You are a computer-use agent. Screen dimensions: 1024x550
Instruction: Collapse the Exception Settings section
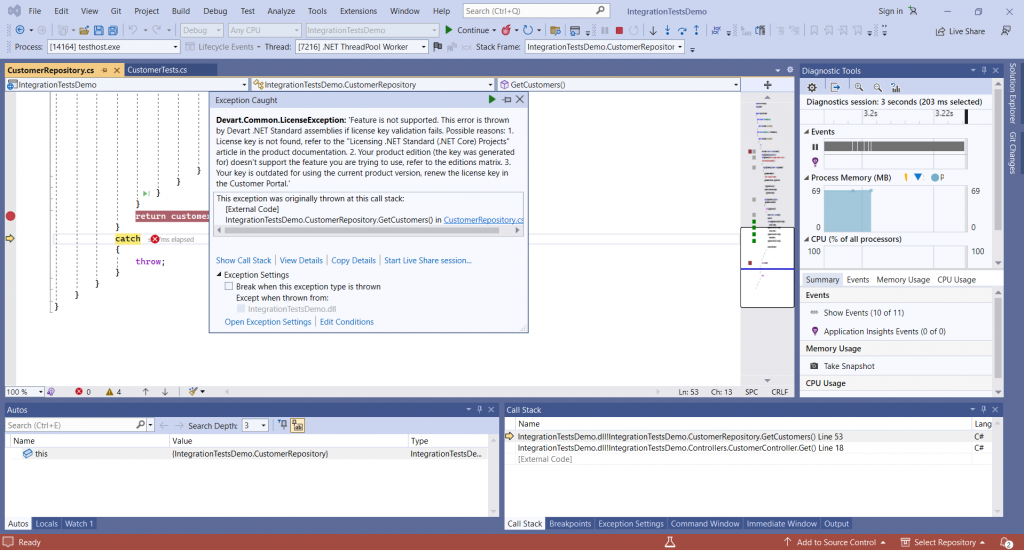point(219,274)
